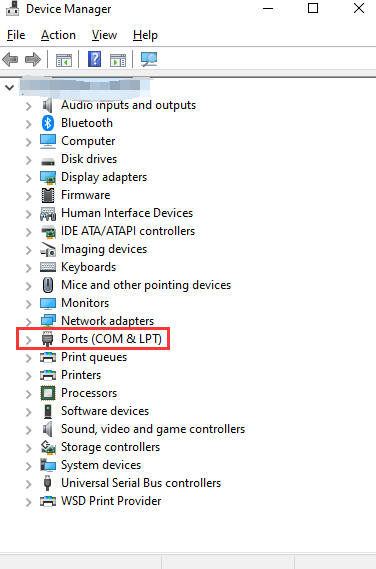Click Scan for hardware changes icon
Image resolution: width=376 pixels, height=569 pixels.
click(149, 59)
